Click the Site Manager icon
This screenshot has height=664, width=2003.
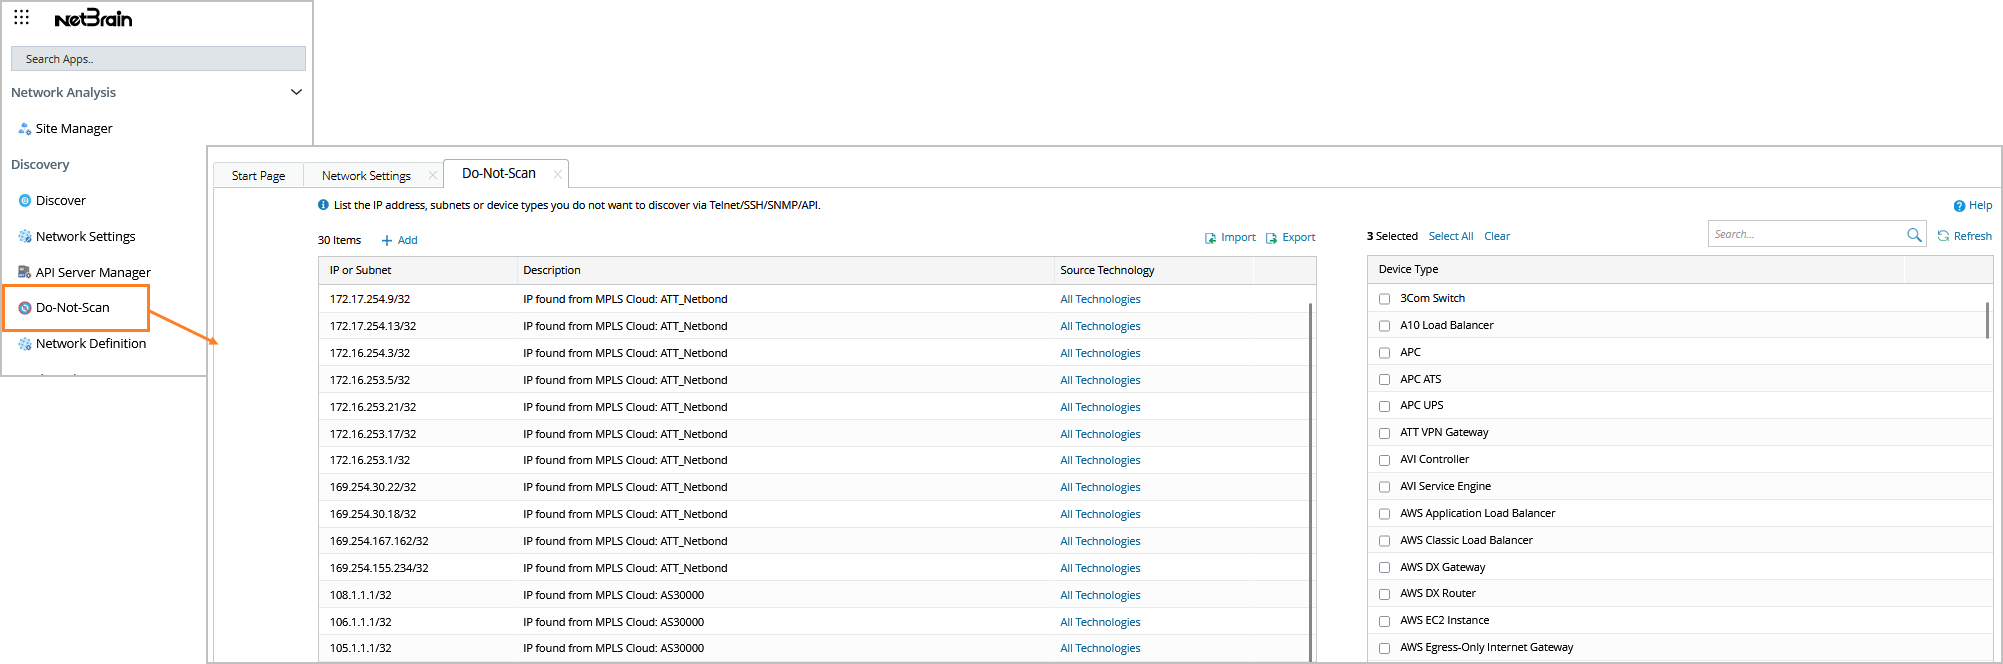pyautogui.click(x=25, y=129)
